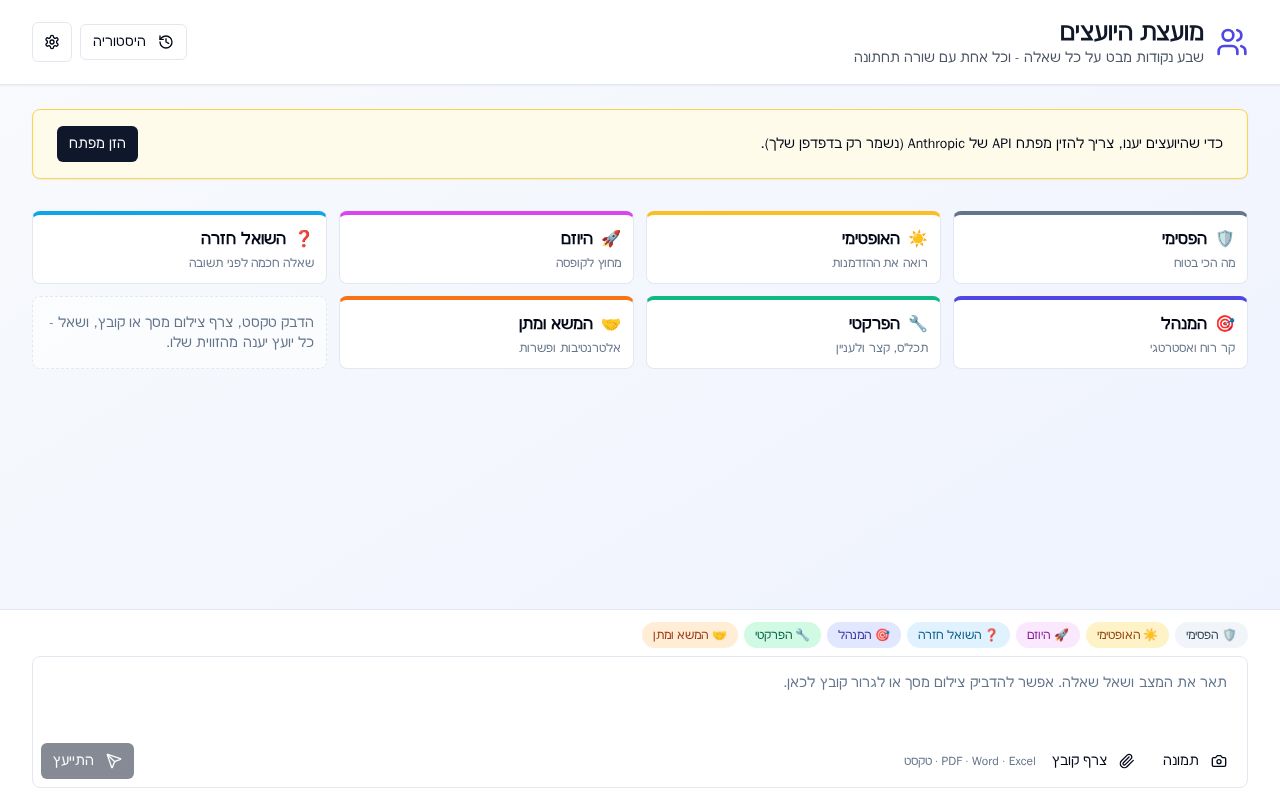Click the 'טקסט · PDF · Word · Excel' file types hint
The width and height of the screenshot is (1280, 800).
(x=970, y=761)
